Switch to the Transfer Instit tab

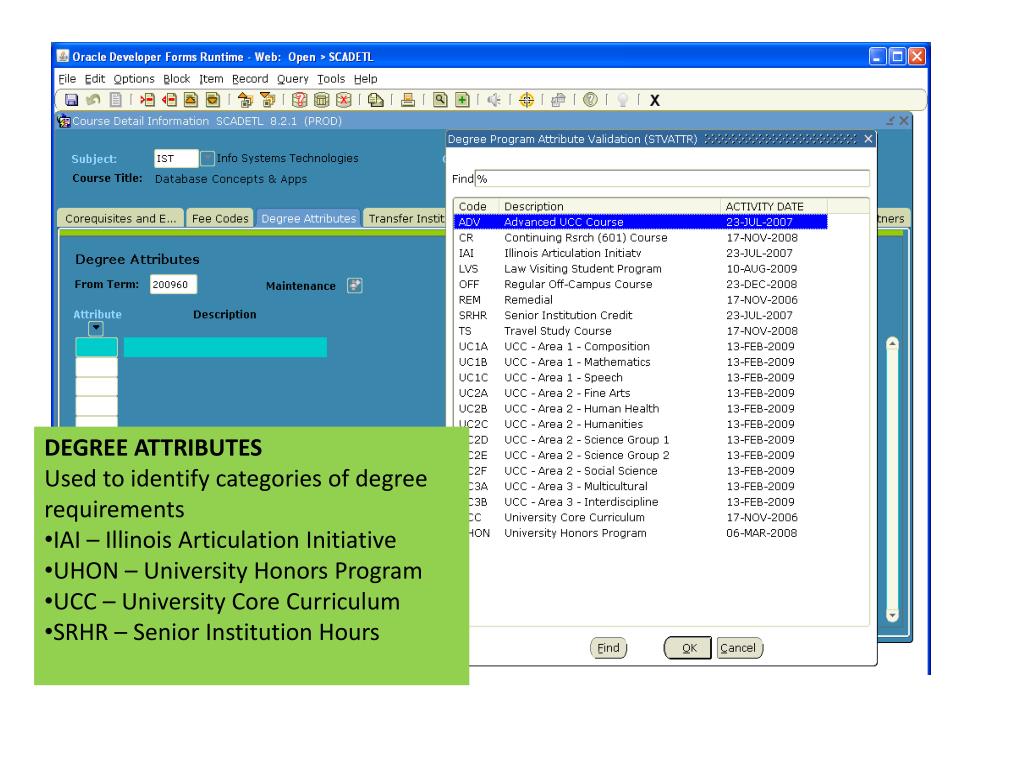click(x=404, y=218)
